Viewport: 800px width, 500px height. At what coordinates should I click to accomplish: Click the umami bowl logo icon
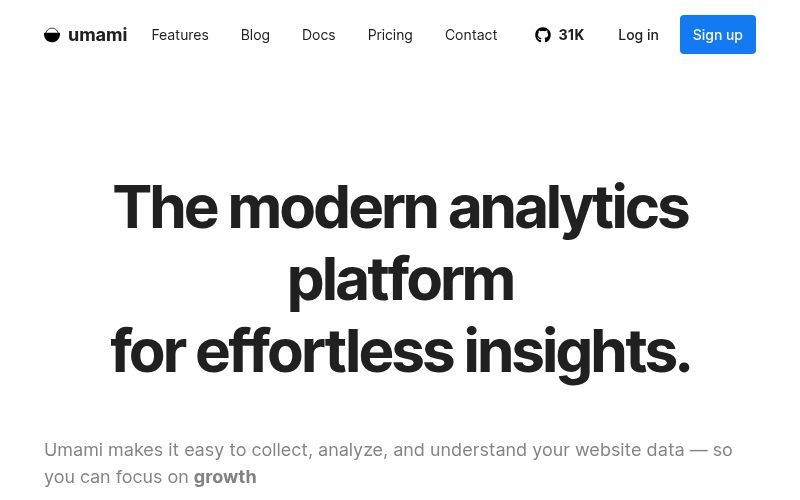tap(52, 35)
